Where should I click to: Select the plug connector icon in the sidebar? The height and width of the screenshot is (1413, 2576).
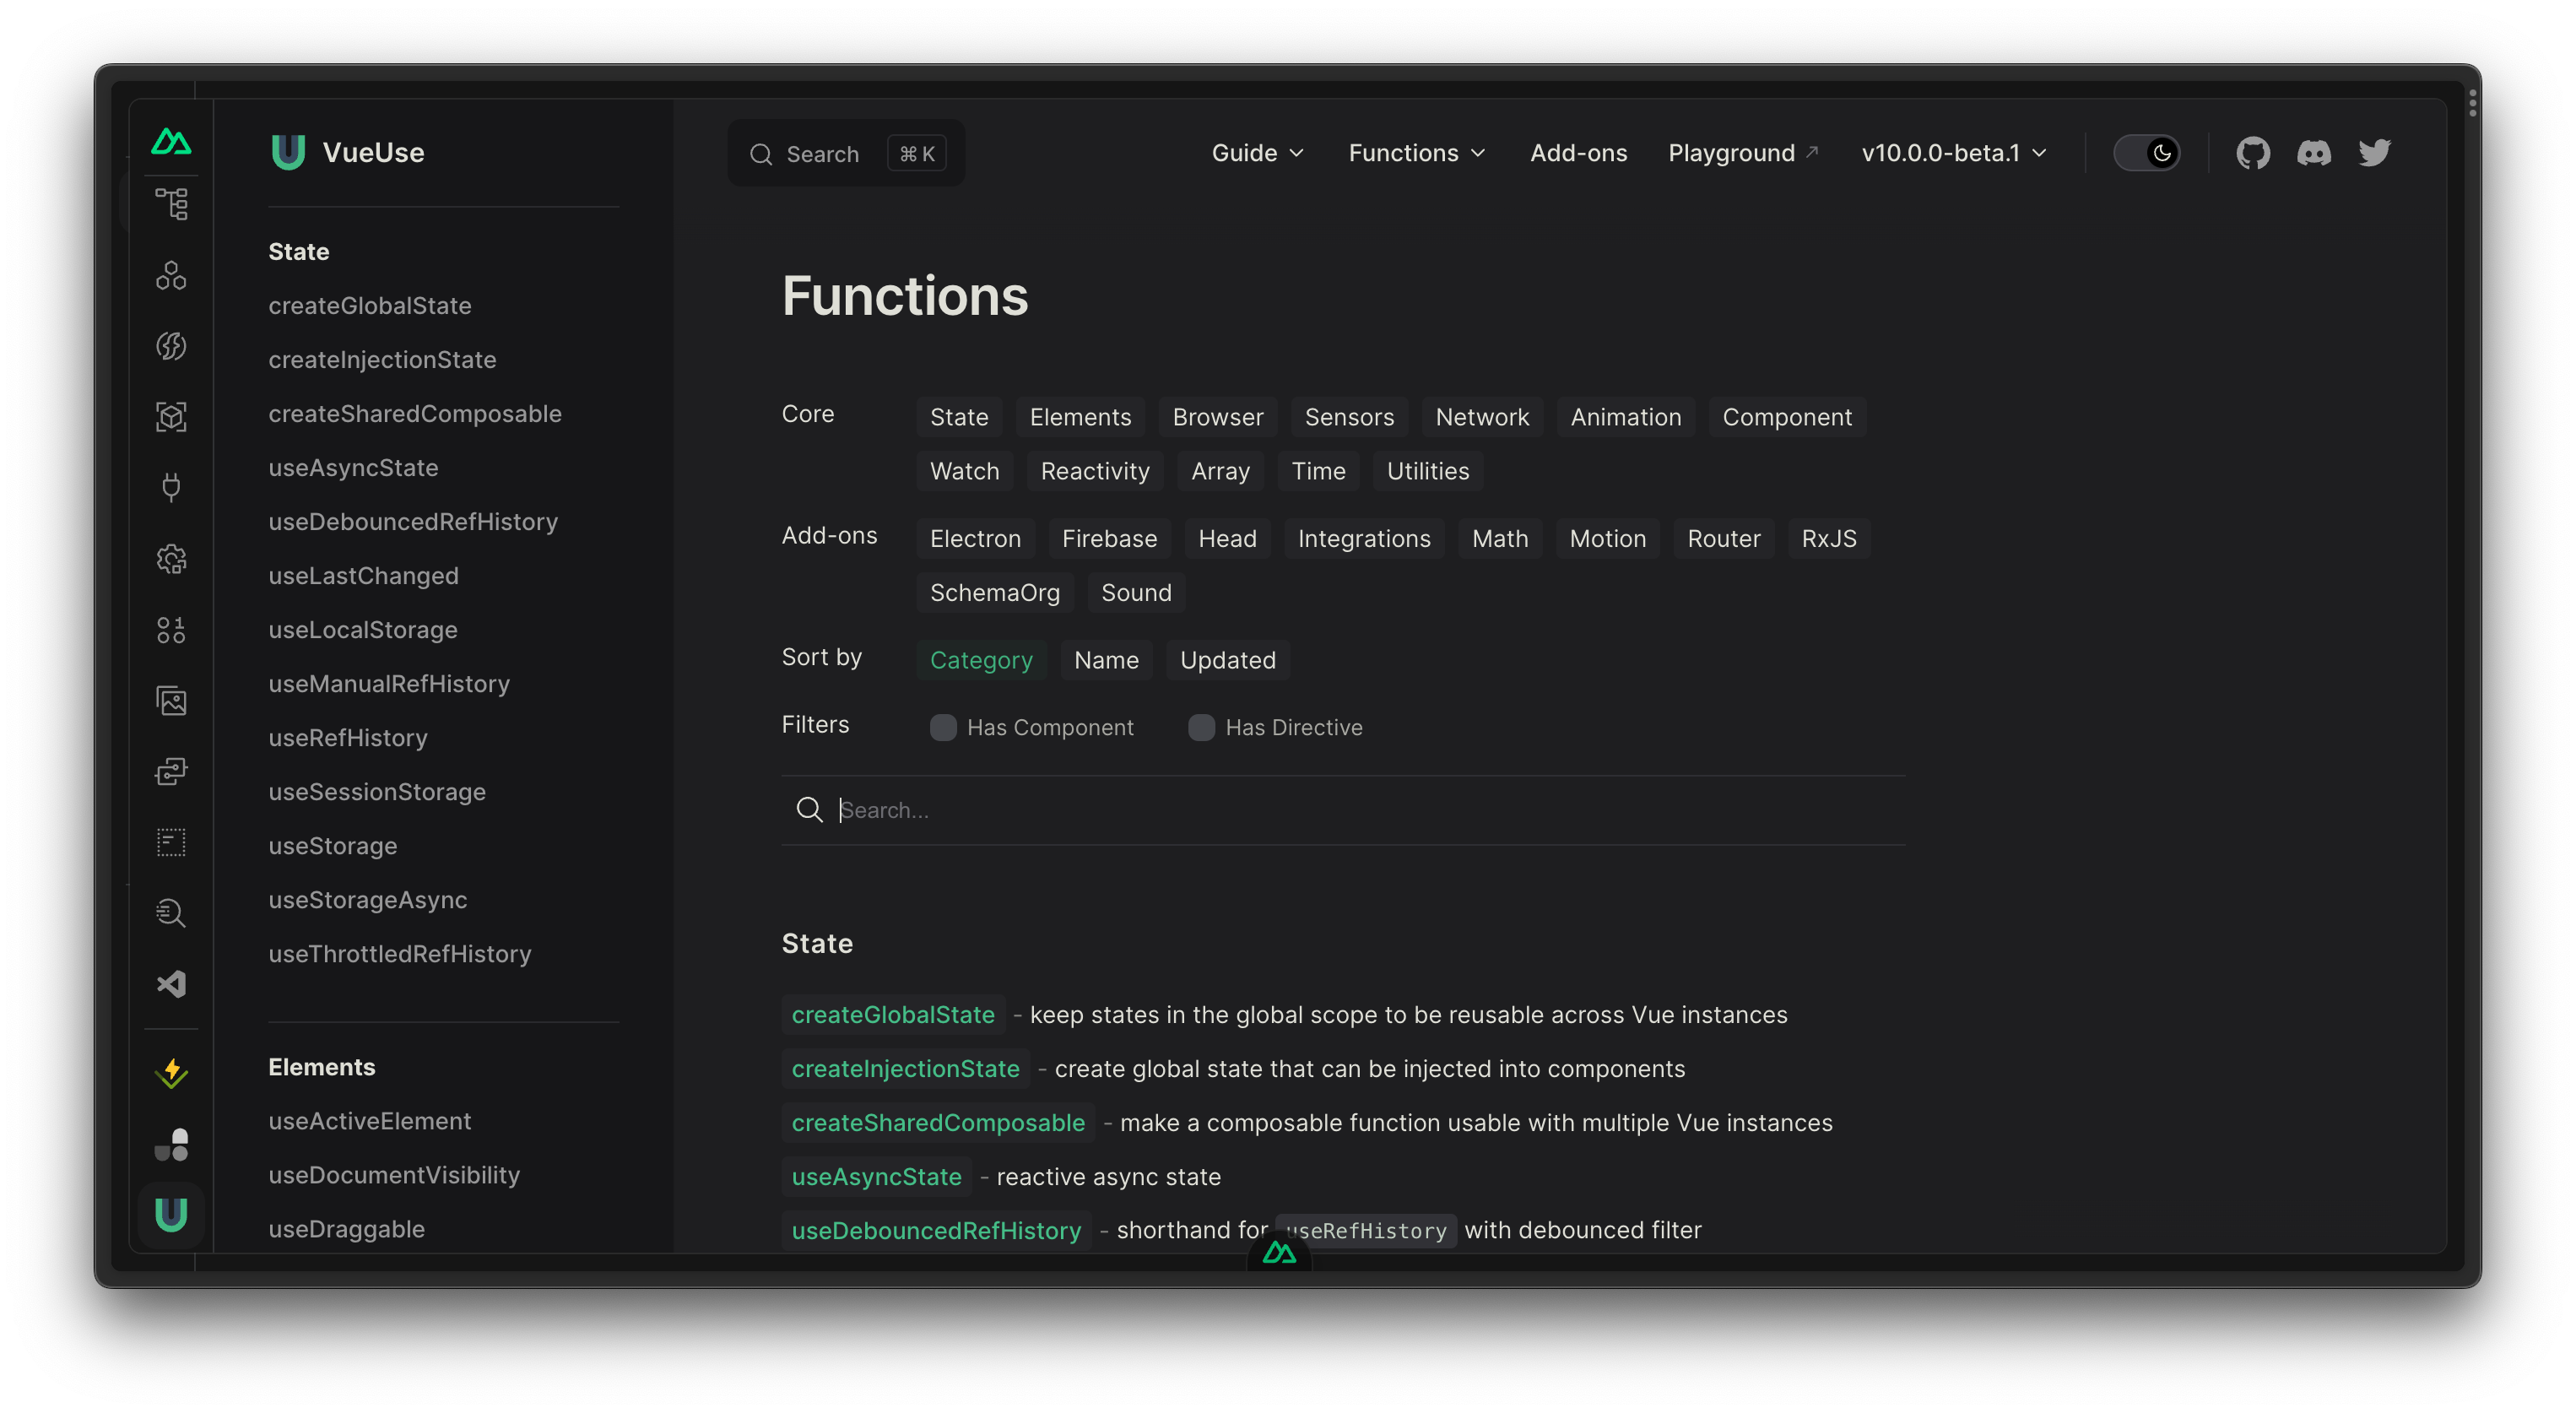171,487
